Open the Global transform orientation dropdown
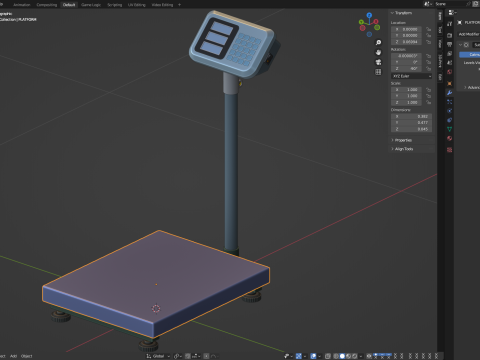 [158, 356]
